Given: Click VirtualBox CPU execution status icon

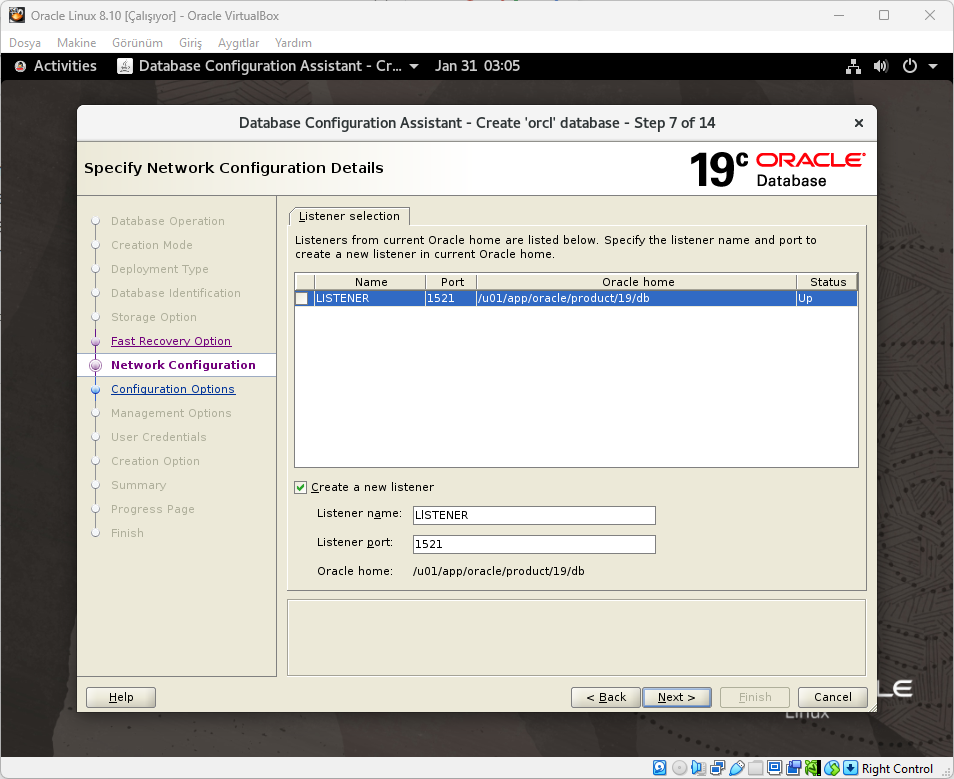Looking at the screenshot, I should pyautogui.click(x=812, y=768).
